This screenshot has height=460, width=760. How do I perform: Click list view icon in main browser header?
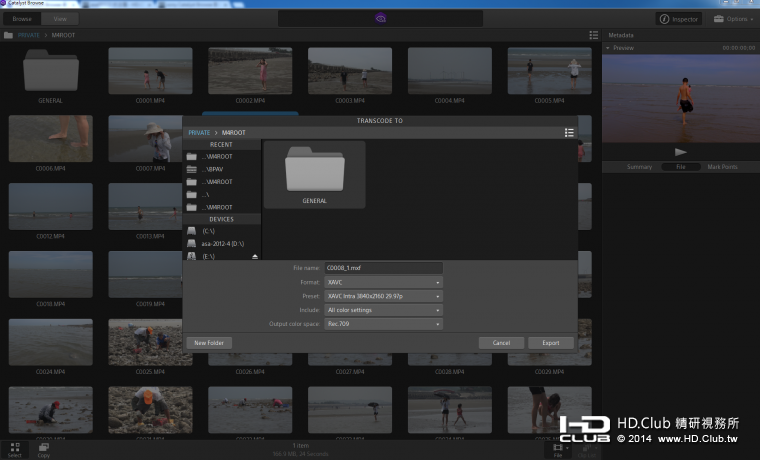(x=593, y=35)
